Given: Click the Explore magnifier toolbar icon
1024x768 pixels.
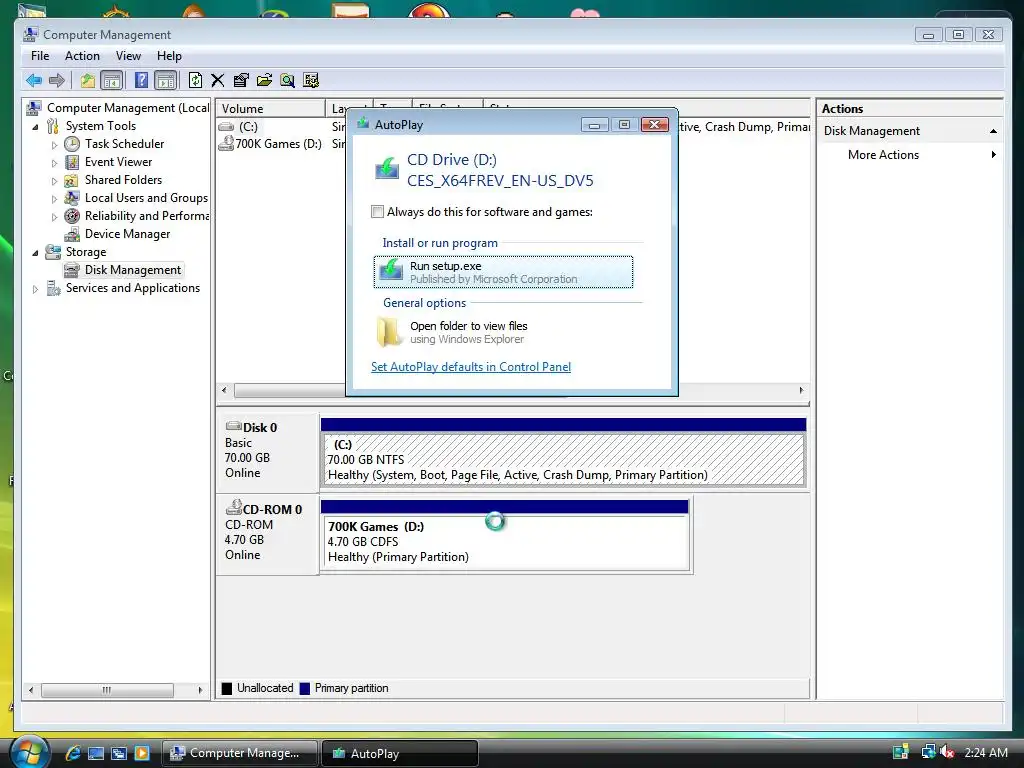Looking at the screenshot, I should pyautogui.click(x=287, y=80).
